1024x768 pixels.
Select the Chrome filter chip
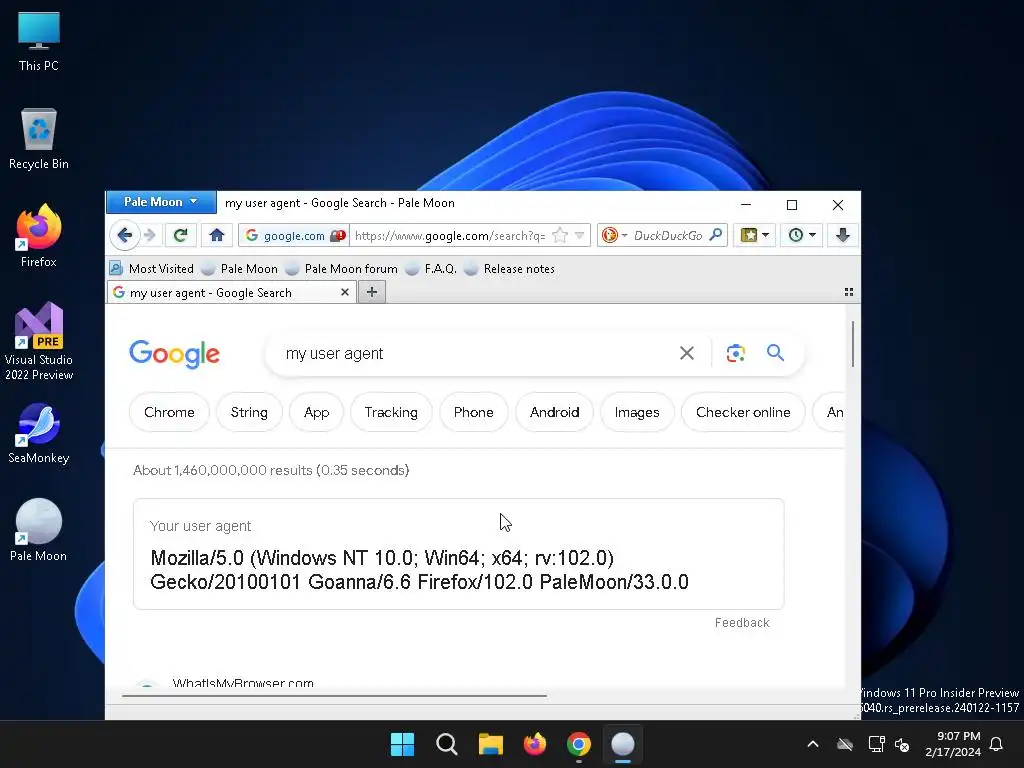(x=169, y=412)
